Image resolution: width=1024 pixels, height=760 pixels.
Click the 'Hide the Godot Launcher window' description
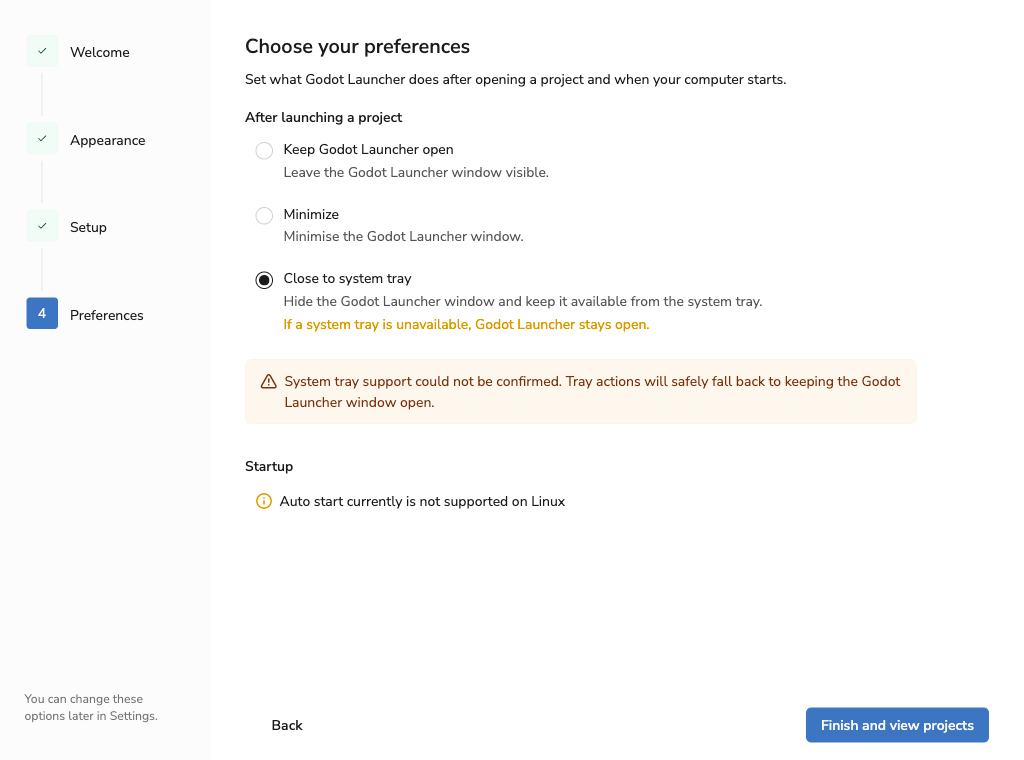point(522,302)
